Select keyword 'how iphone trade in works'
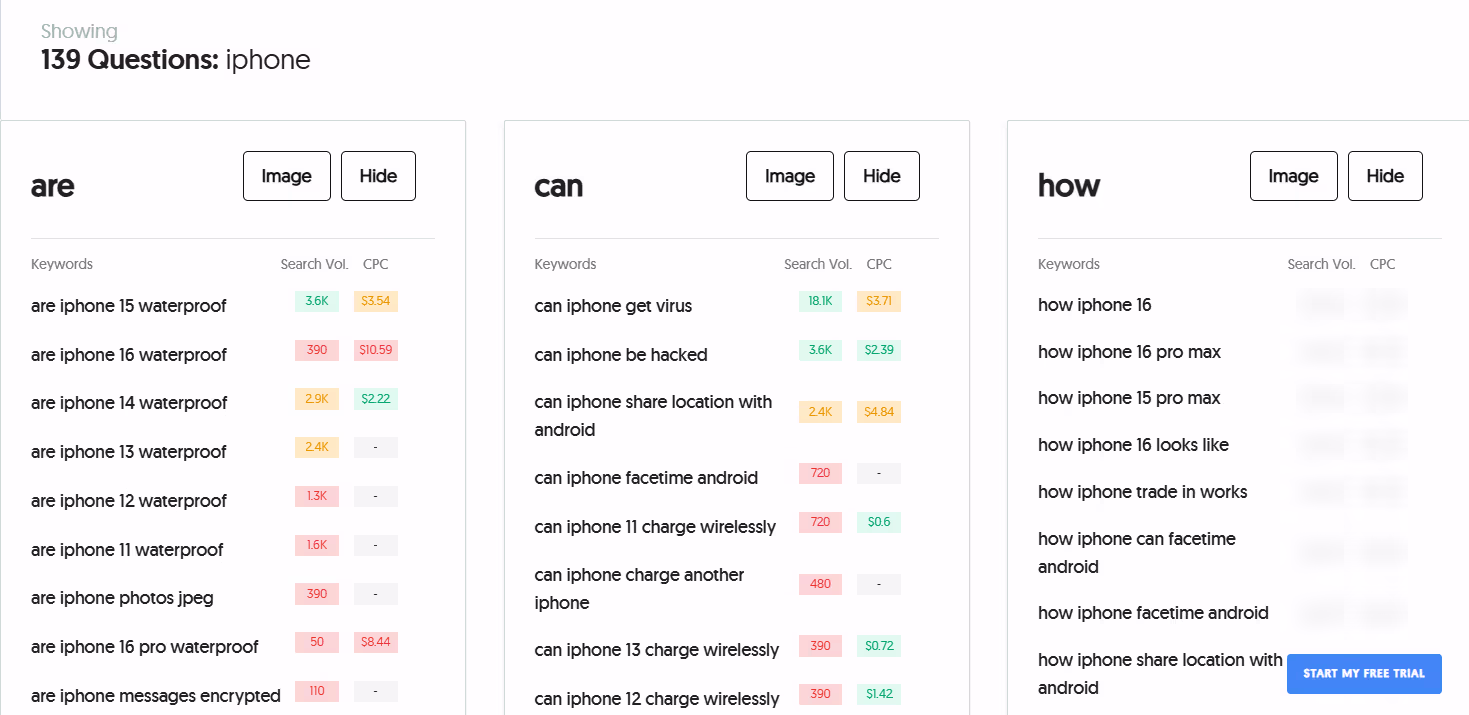This screenshot has height=715, width=1469. [x=1142, y=492]
